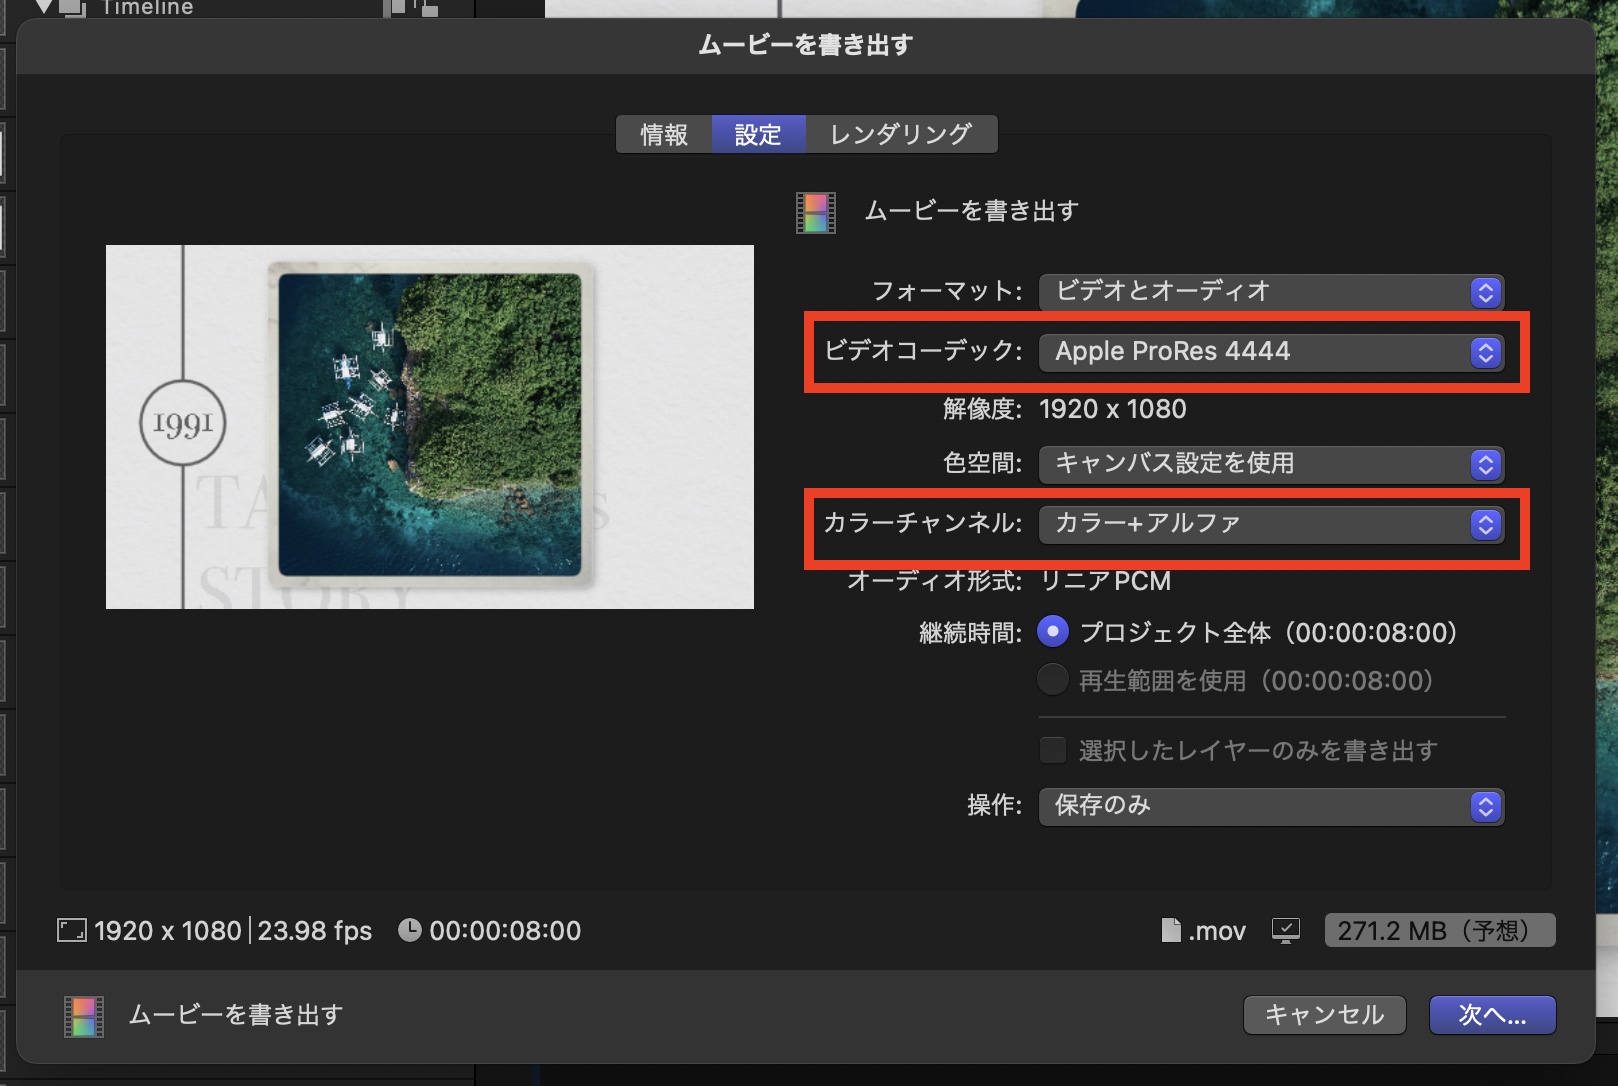Change the ビデオコーデック dropdown value

coord(1271,352)
